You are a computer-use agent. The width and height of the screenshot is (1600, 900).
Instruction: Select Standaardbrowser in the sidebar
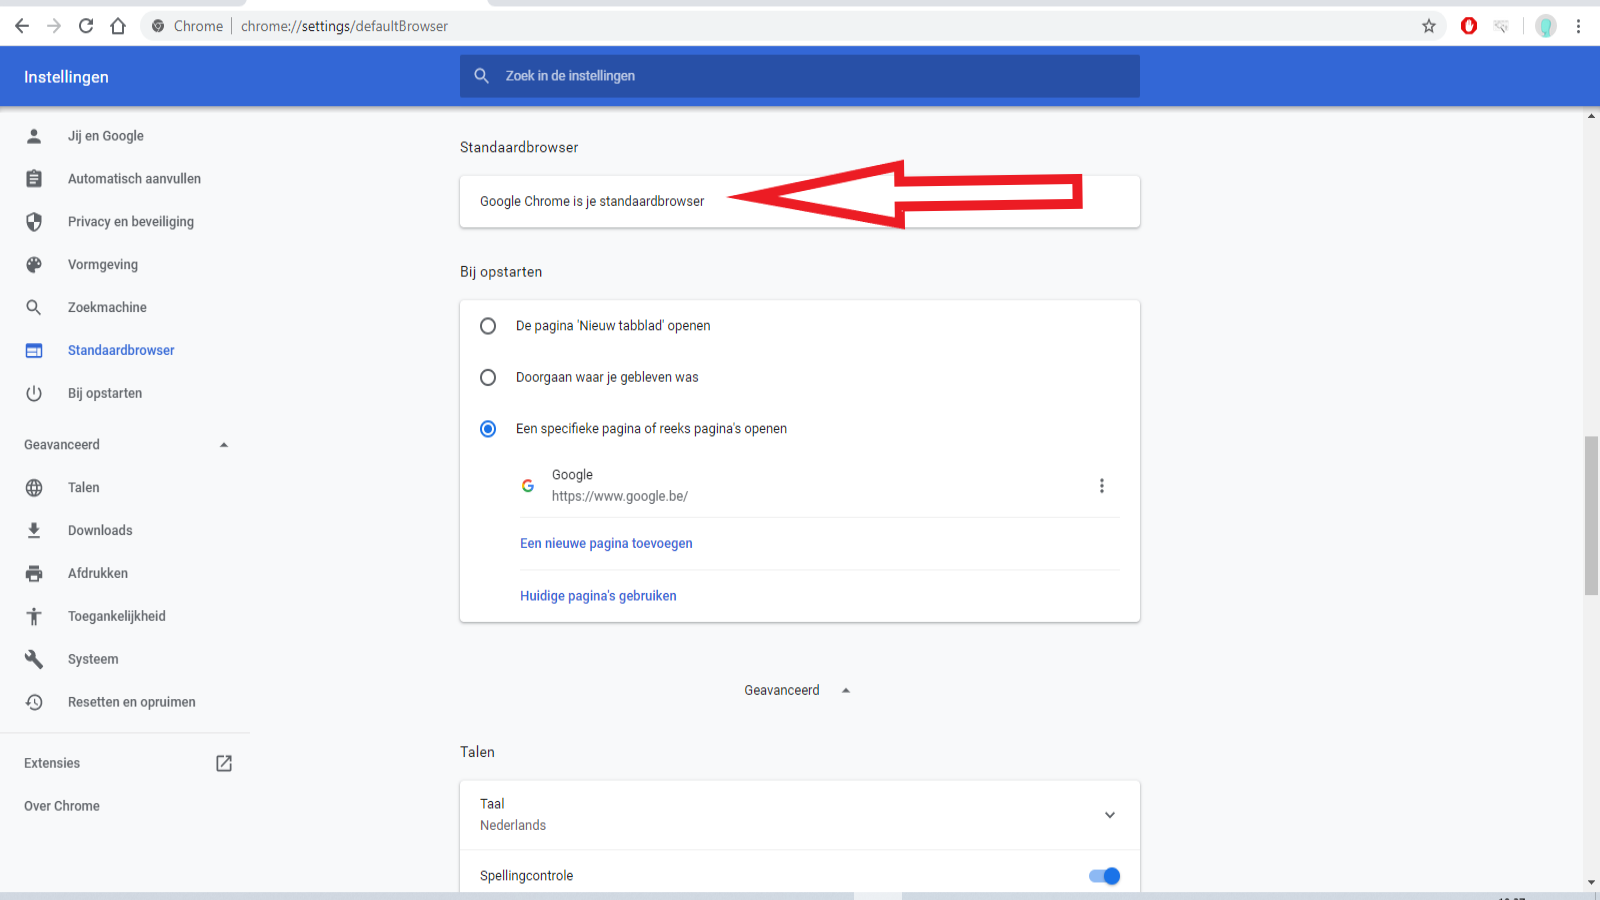[x=121, y=351]
